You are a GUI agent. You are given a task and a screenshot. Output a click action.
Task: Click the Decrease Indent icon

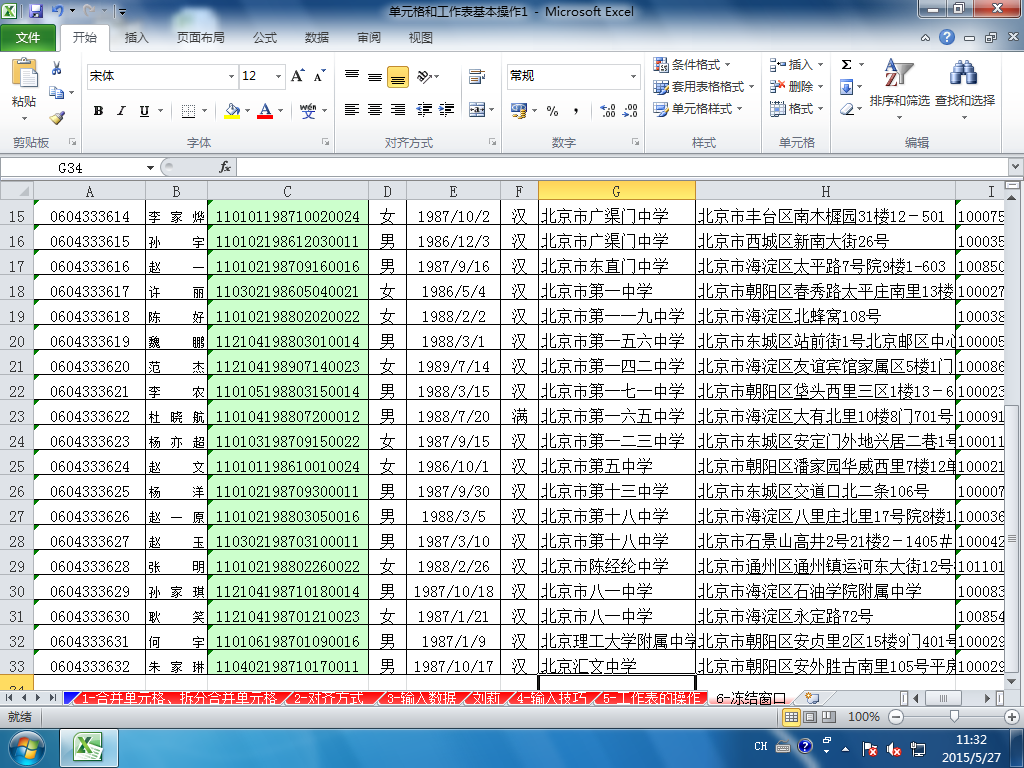click(x=424, y=110)
